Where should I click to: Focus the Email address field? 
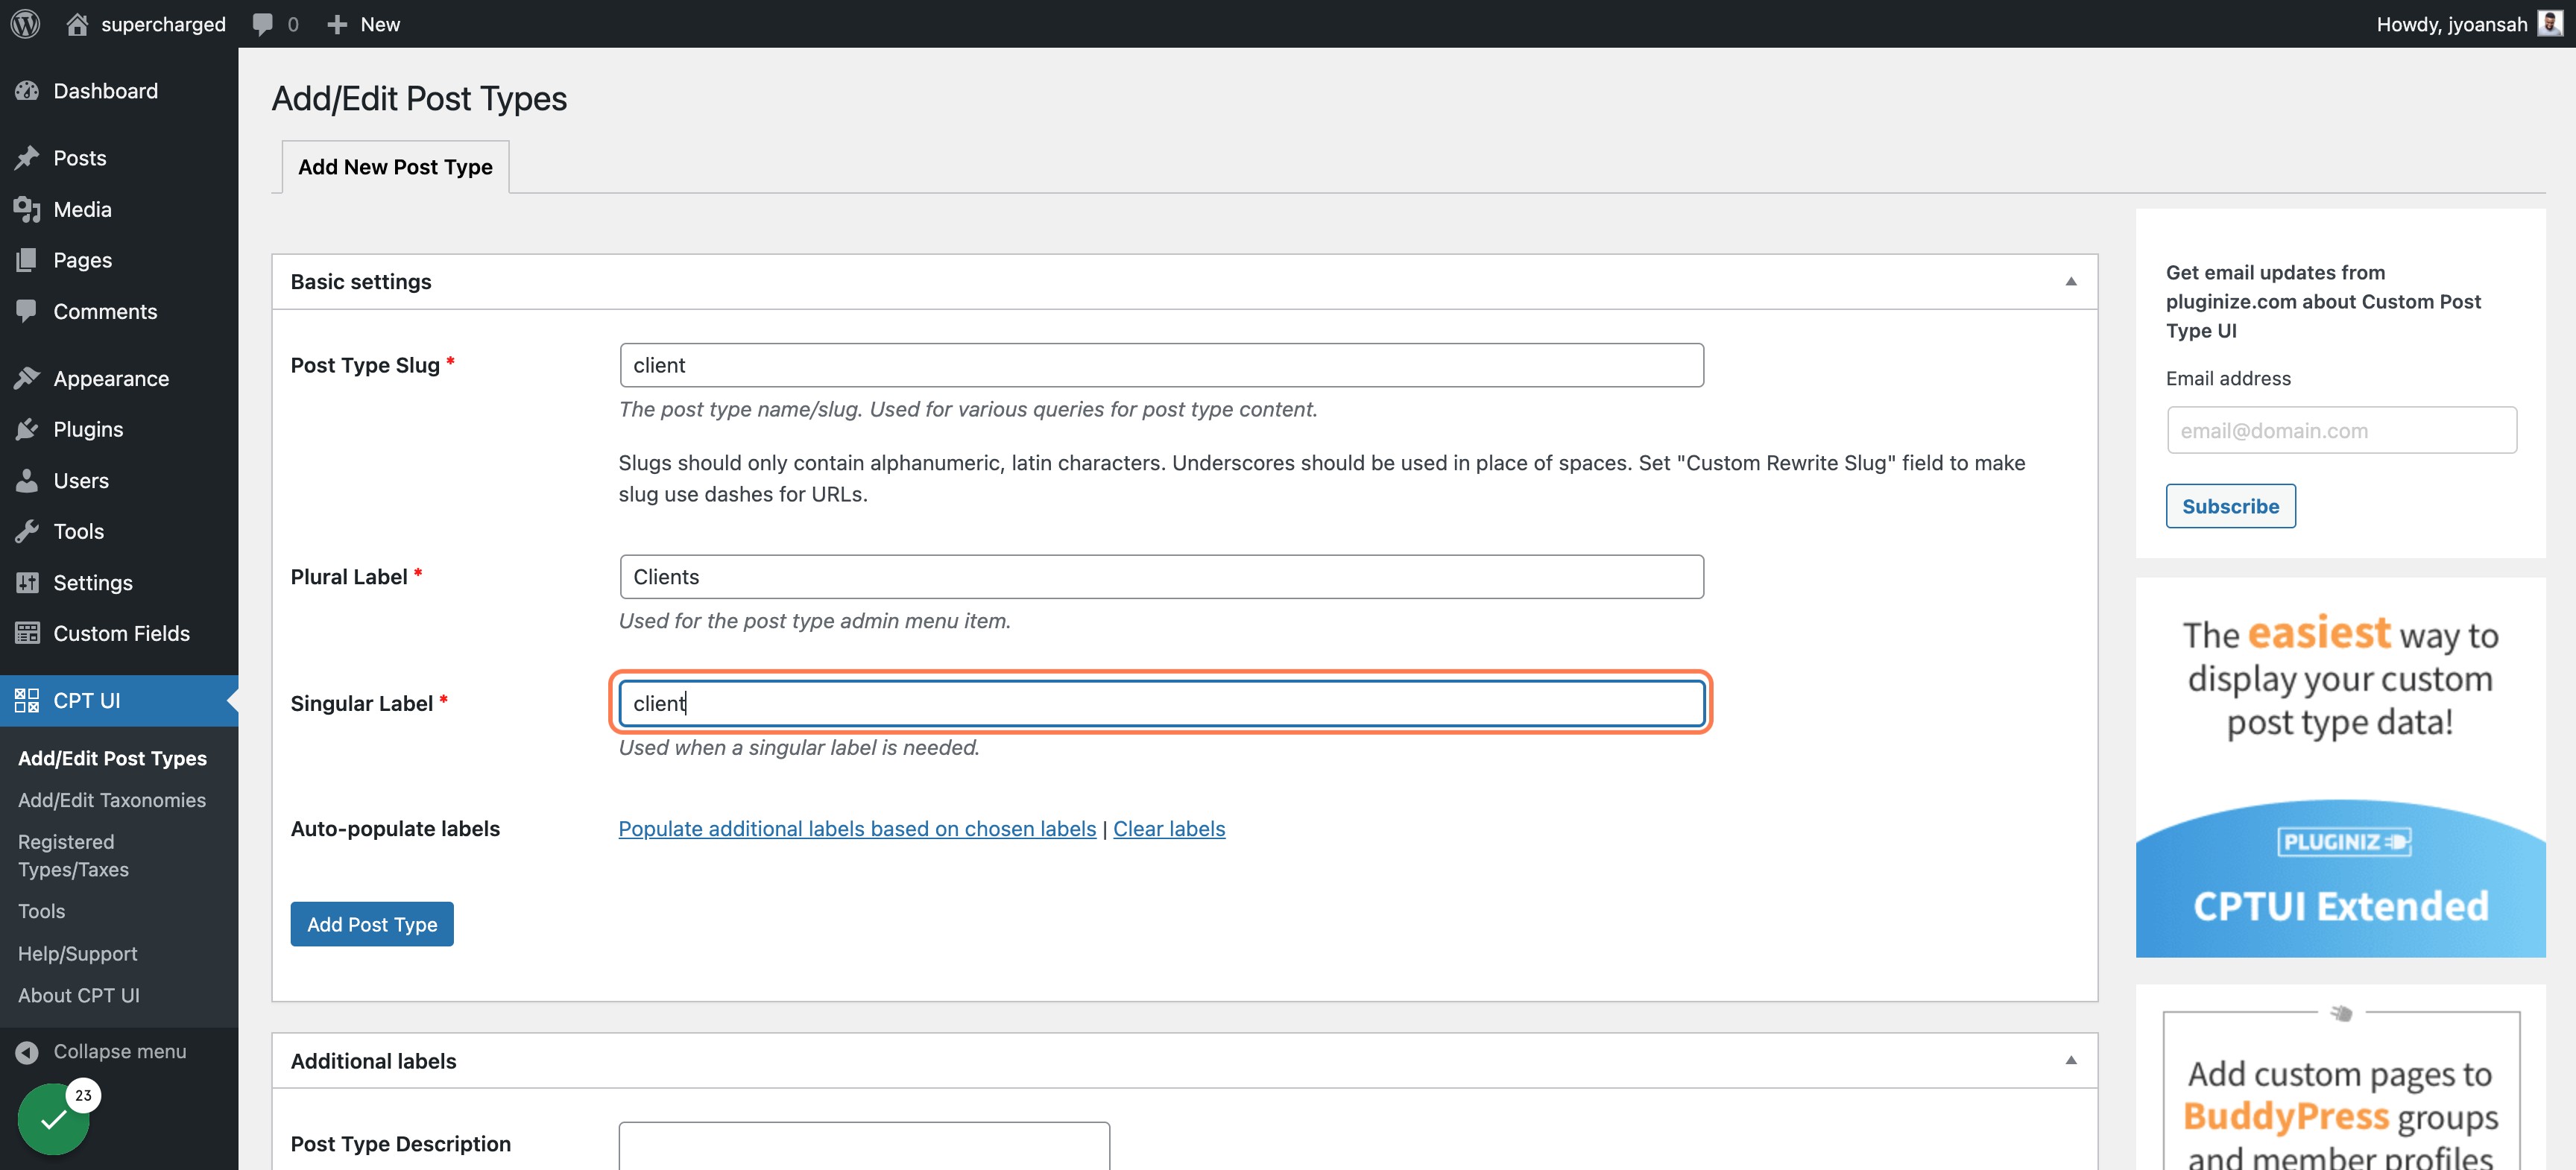tap(2341, 430)
